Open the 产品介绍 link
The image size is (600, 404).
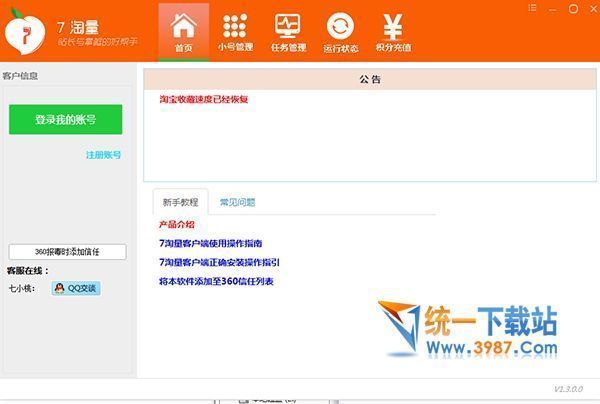pyautogui.click(x=177, y=224)
